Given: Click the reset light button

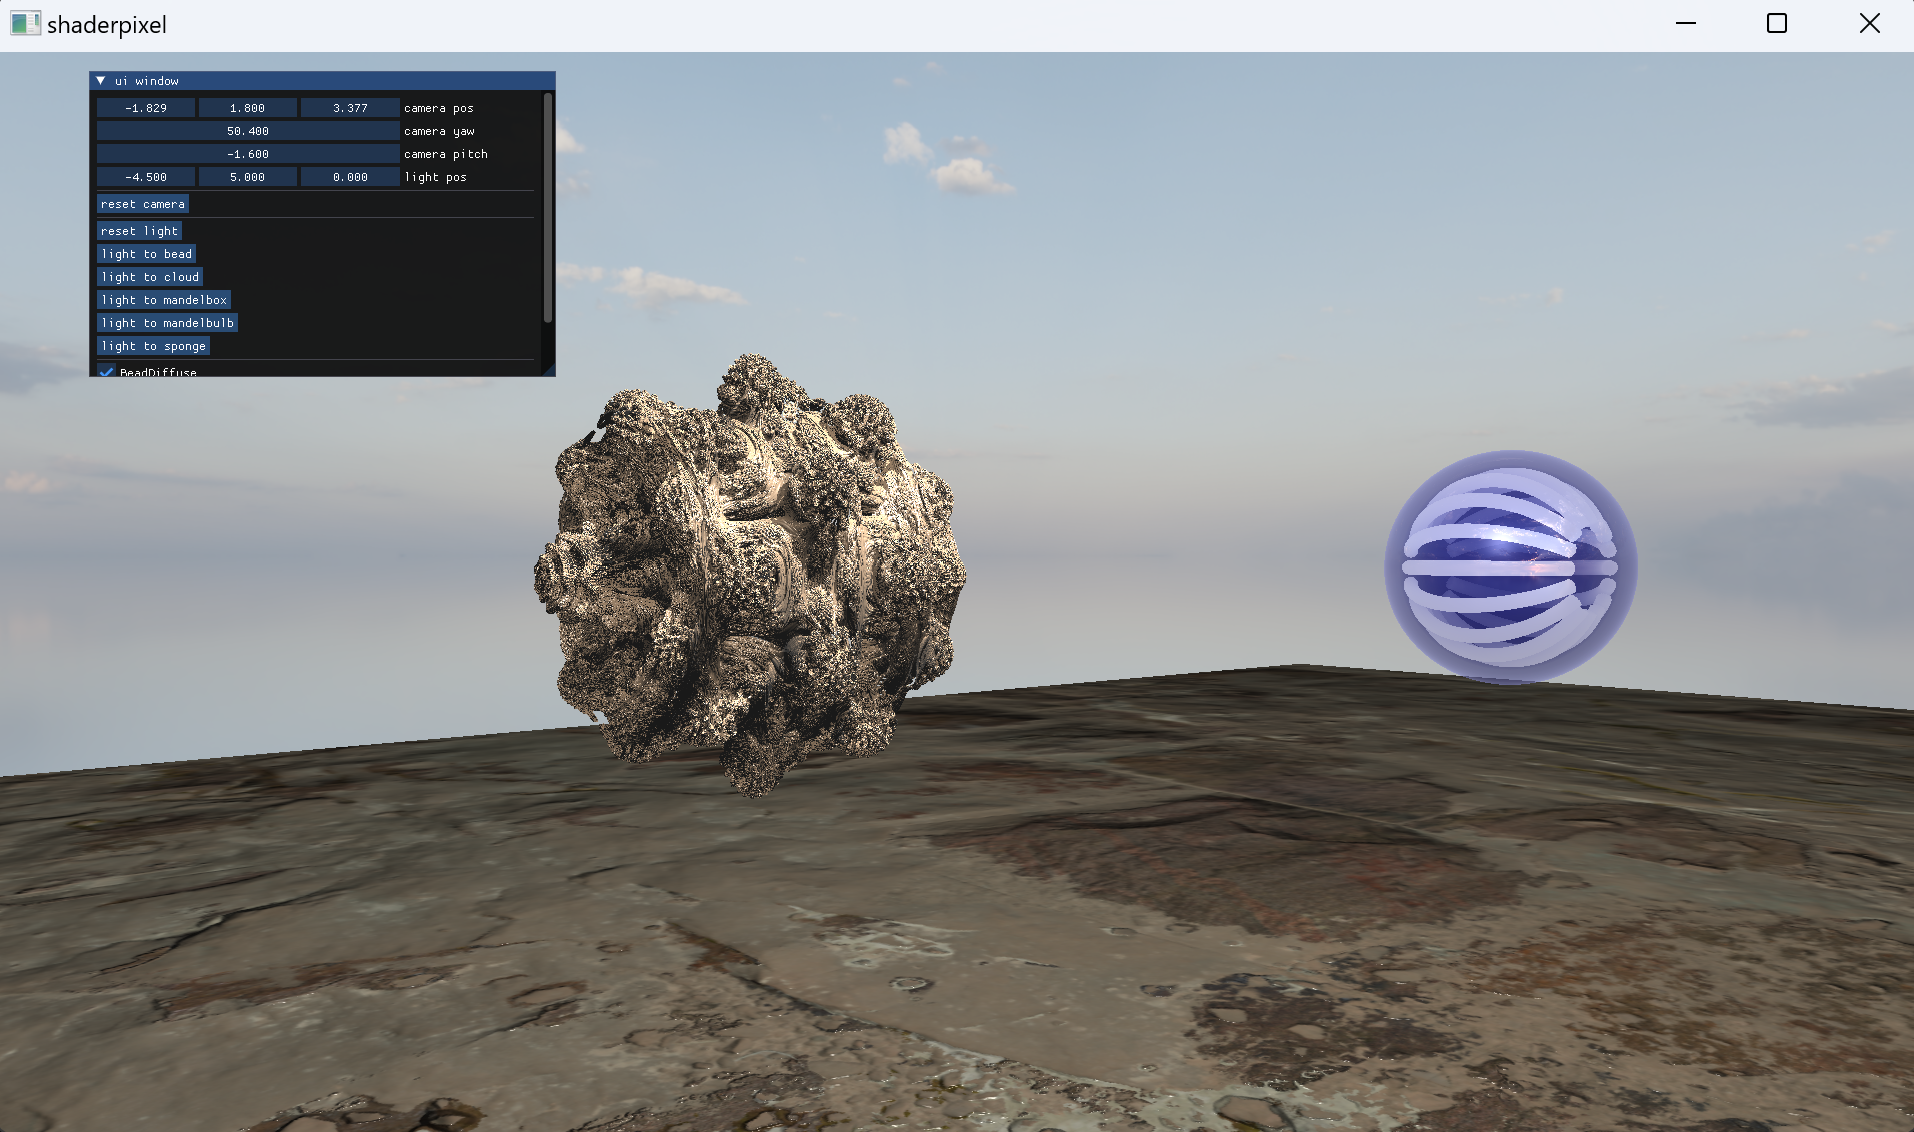Looking at the screenshot, I should [x=139, y=231].
